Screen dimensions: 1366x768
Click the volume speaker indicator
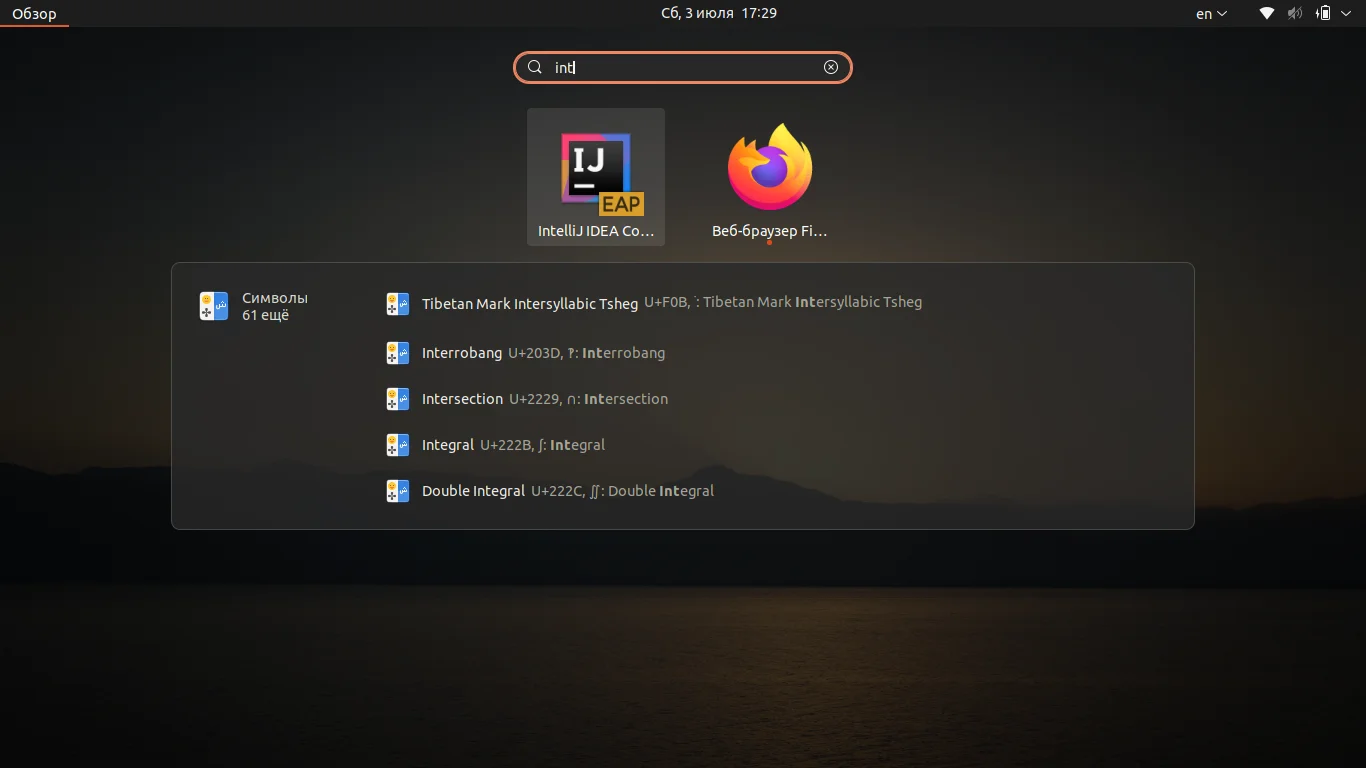(x=1295, y=14)
